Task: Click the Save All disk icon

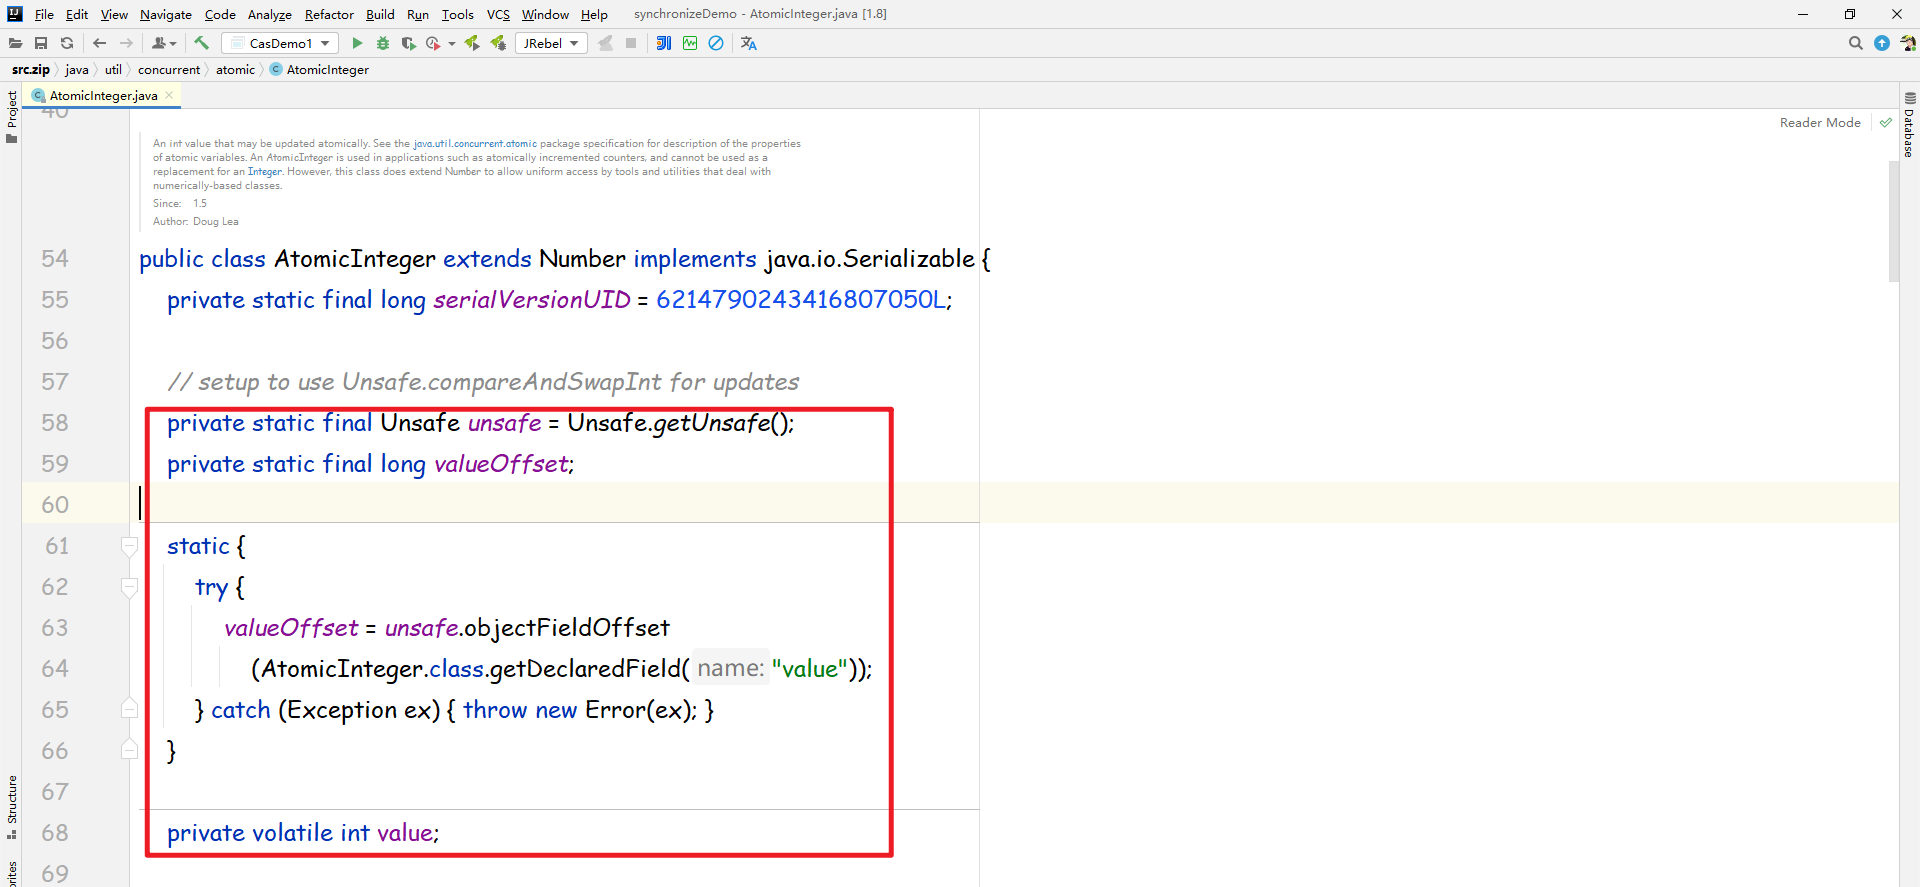Action: coord(41,43)
